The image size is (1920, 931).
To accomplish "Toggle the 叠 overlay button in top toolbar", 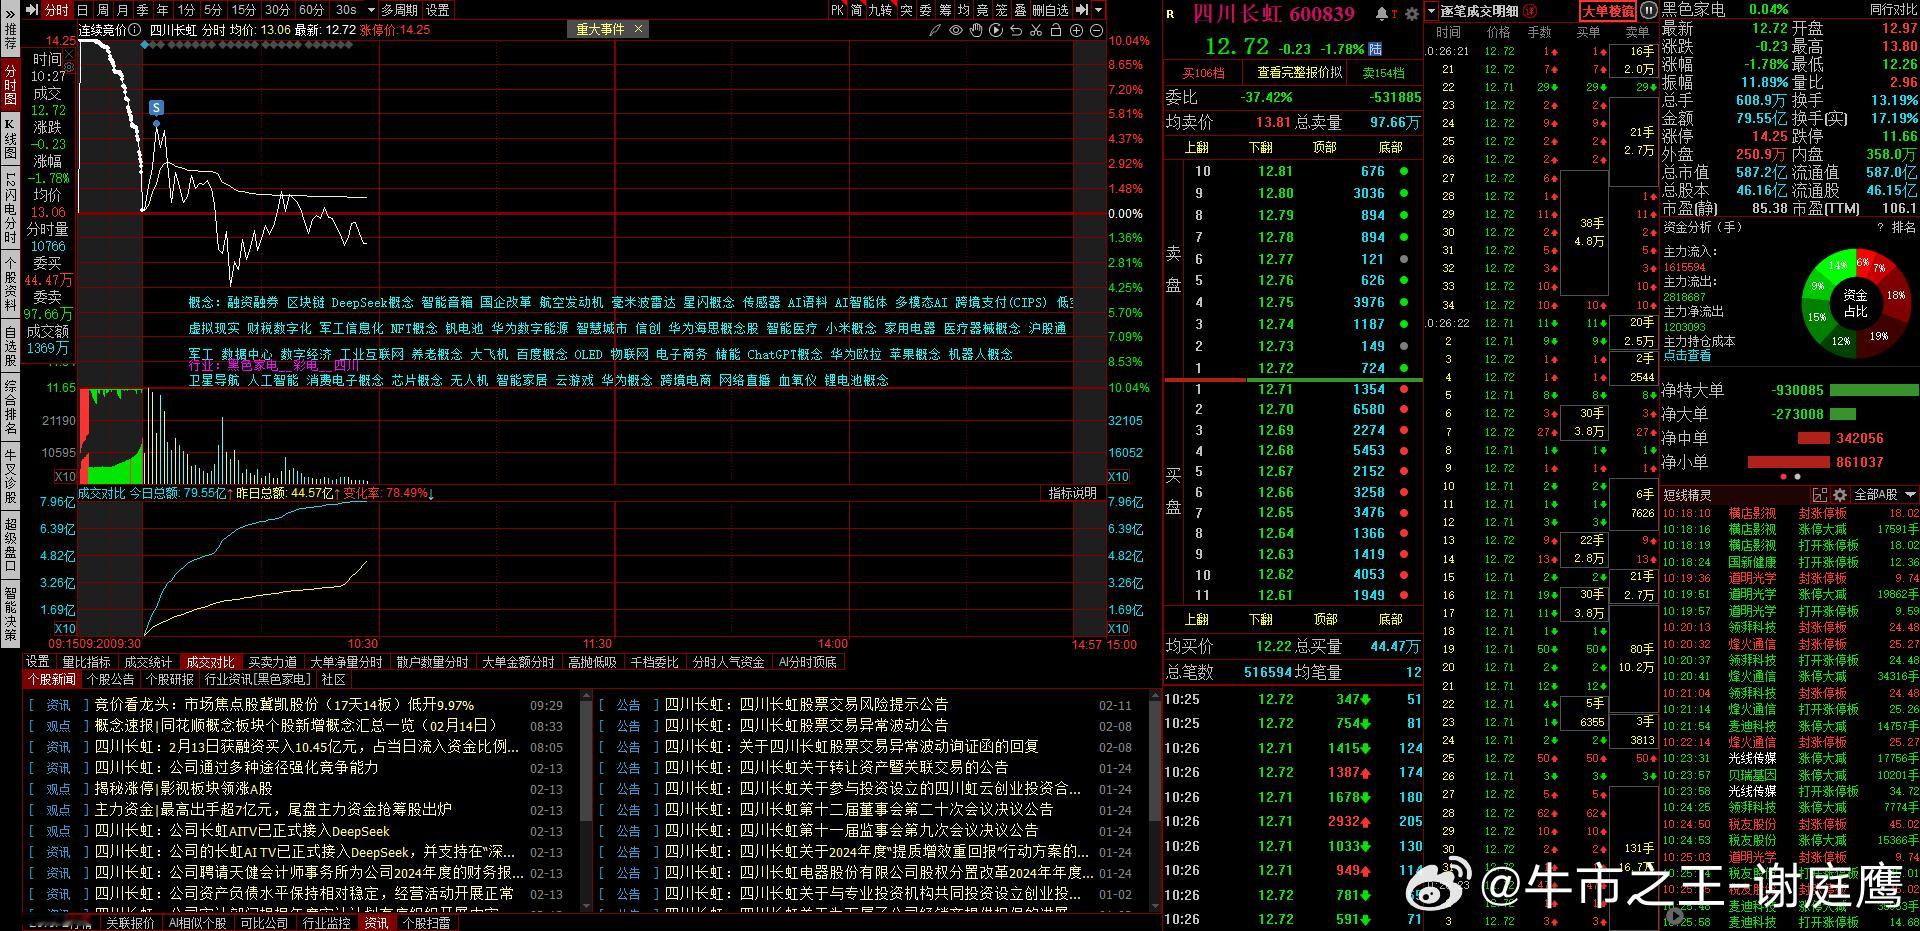I will [x=1021, y=10].
